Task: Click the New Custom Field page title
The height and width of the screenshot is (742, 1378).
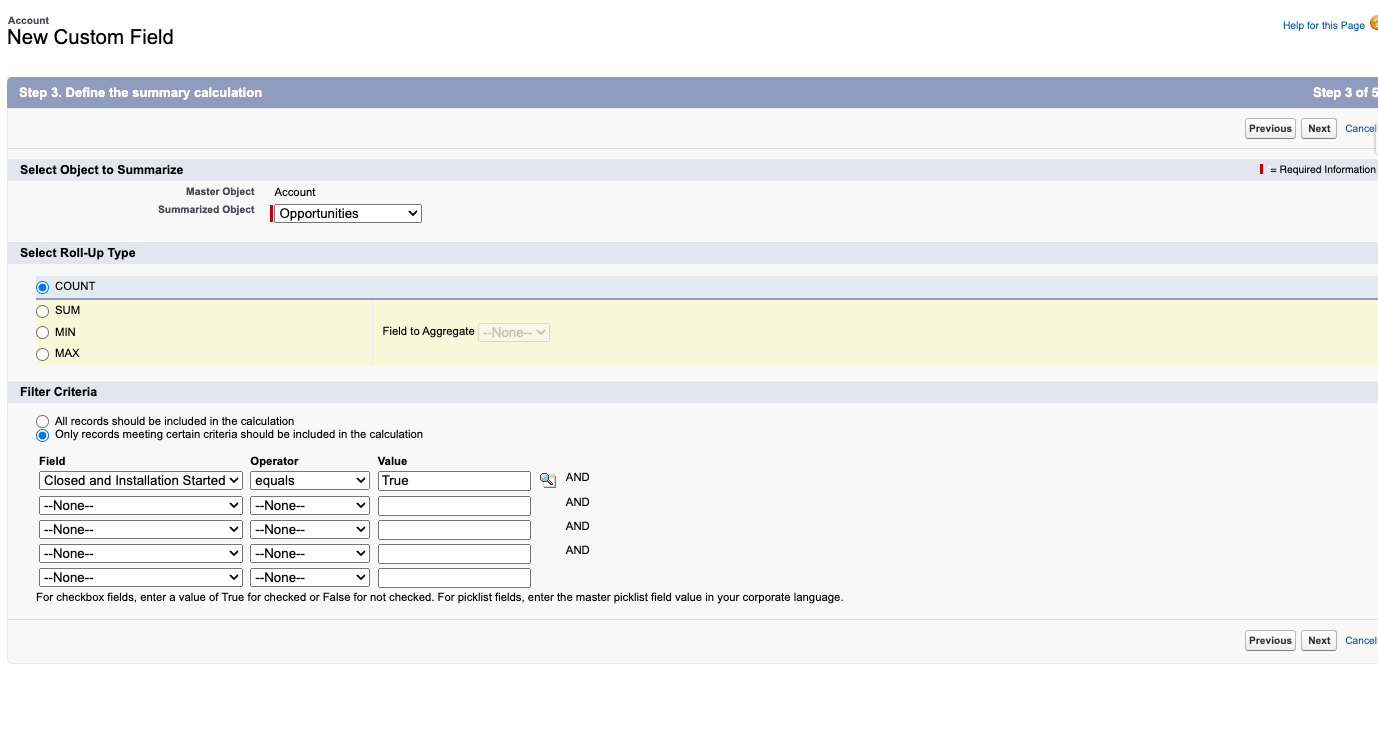Action: coord(90,37)
